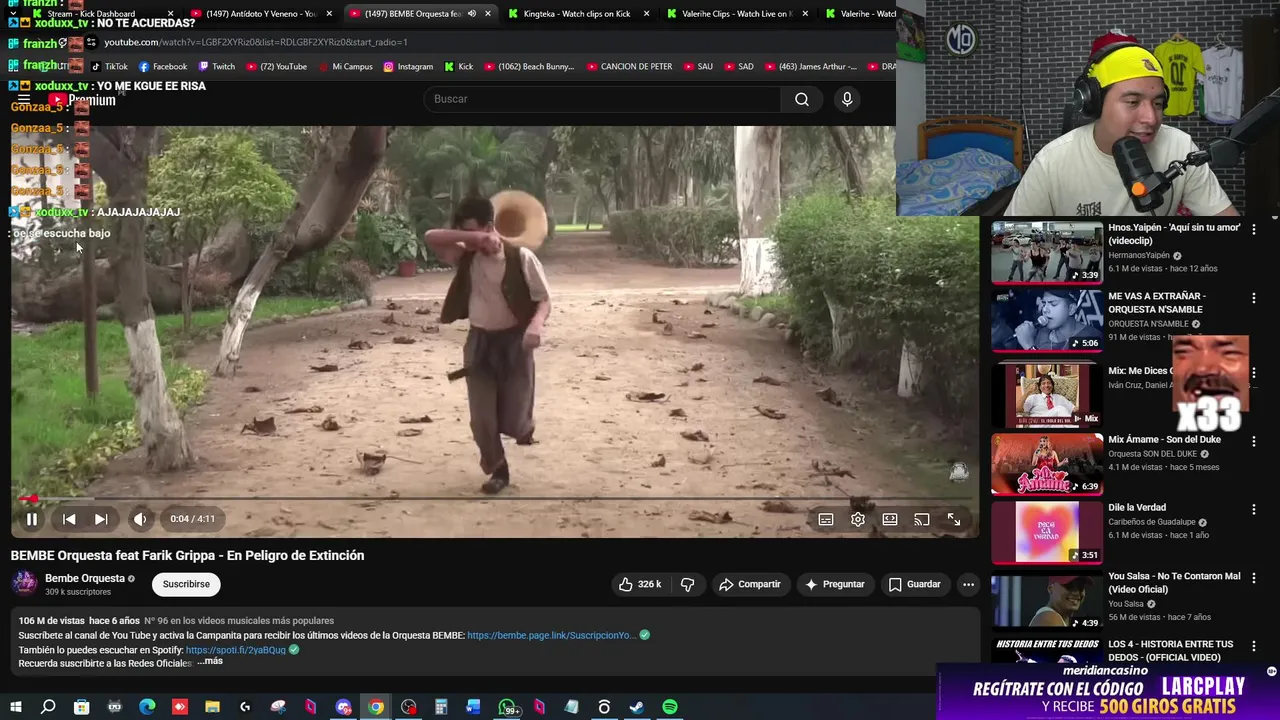Open the Instagram bookmark
Viewport: 1280px width, 720px height.
[408, 67]
